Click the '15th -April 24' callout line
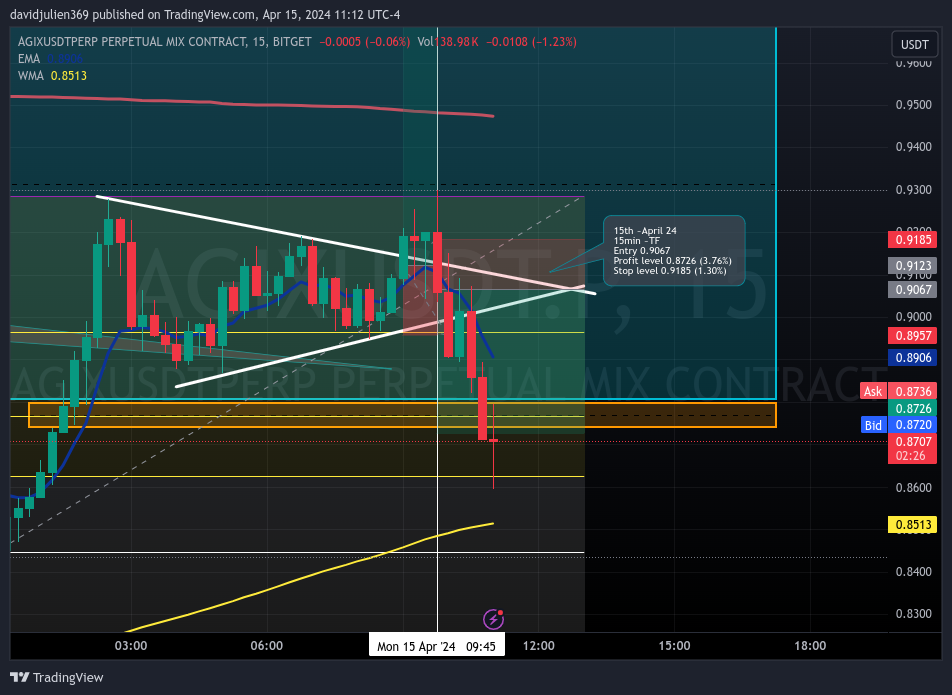This screenshot has width=952, height=695. 645,231
